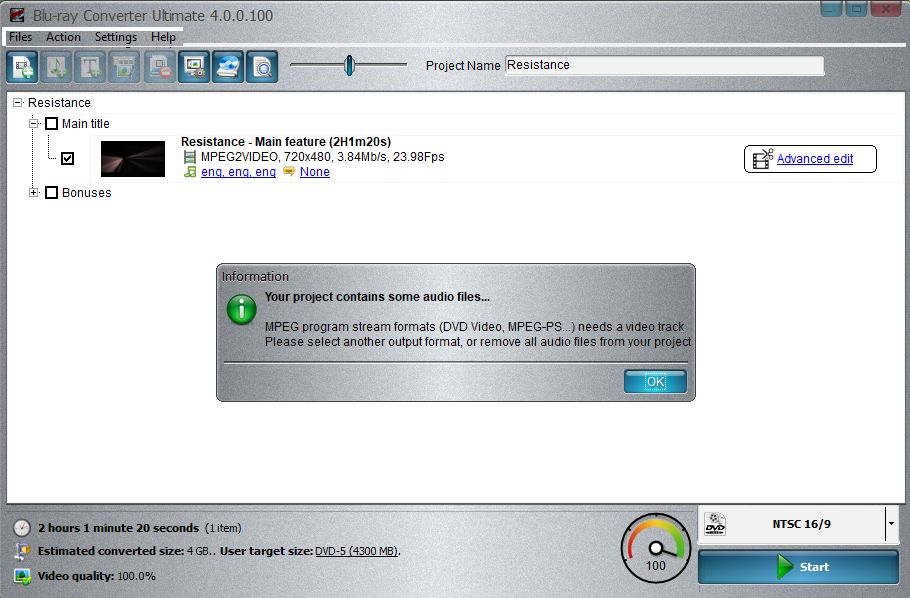Click the MPEG2VIDEO, 720x480 stream info text
The width and height of the screenshot is (910, 598).
tap(323, 157)
